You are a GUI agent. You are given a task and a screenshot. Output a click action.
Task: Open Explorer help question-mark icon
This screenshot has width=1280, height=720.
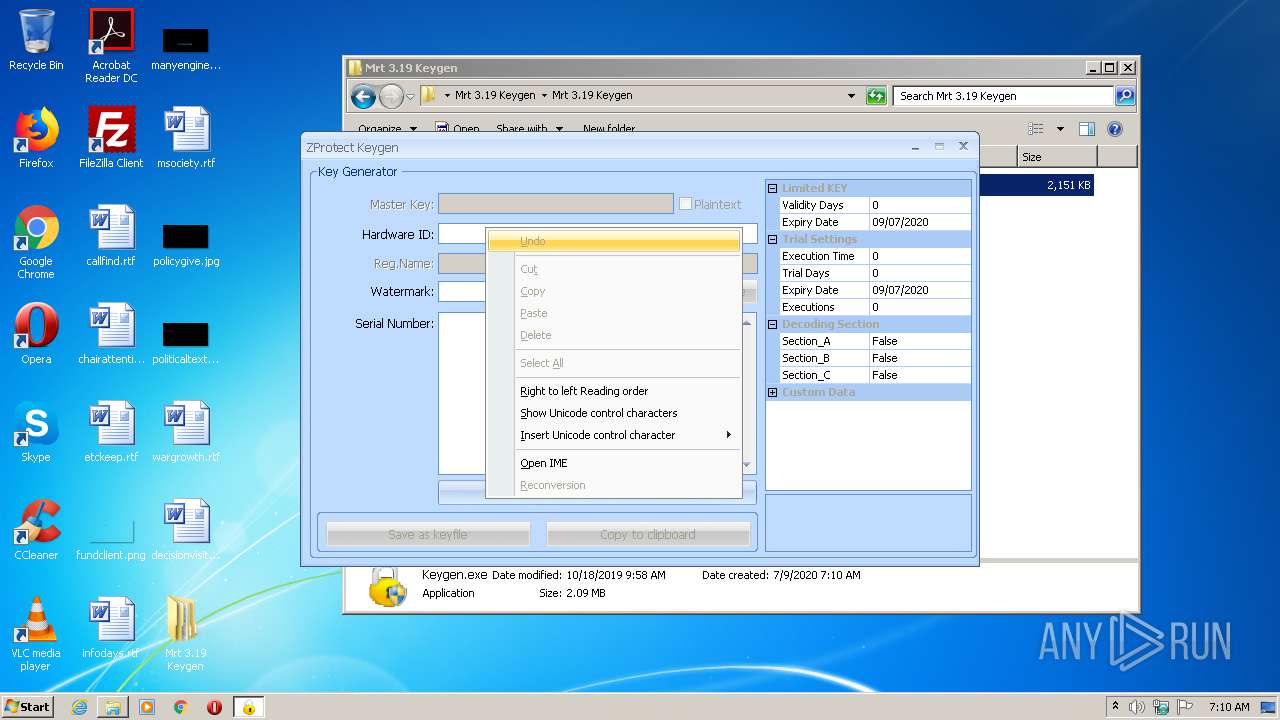(1115, 129)
